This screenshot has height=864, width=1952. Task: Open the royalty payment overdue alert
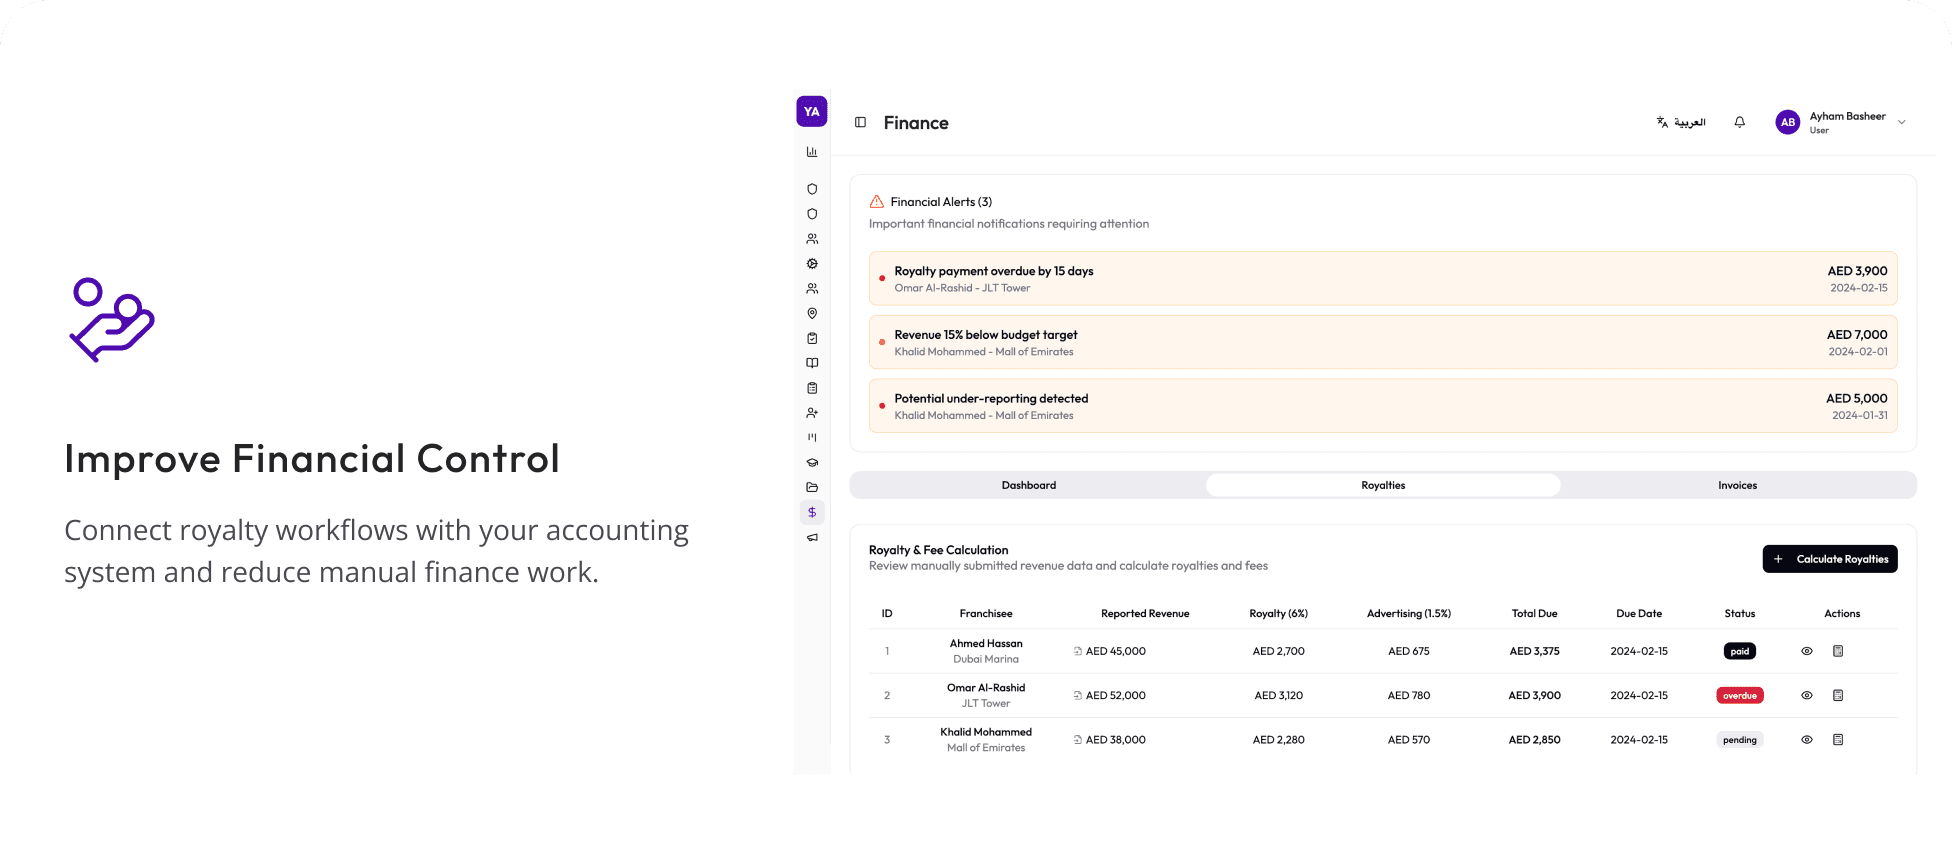tap(1383, 278)
